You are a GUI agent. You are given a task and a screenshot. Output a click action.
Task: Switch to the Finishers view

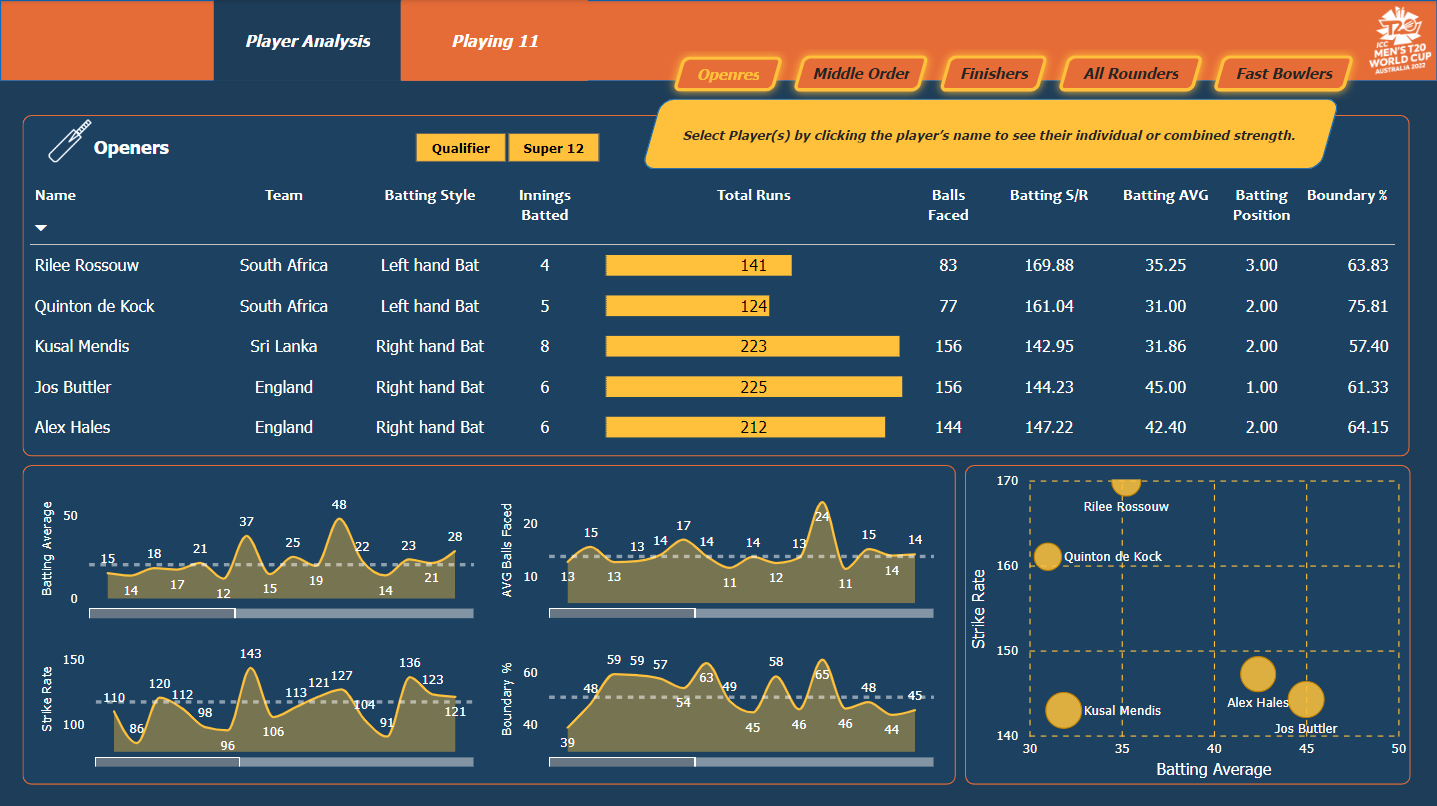992,73
